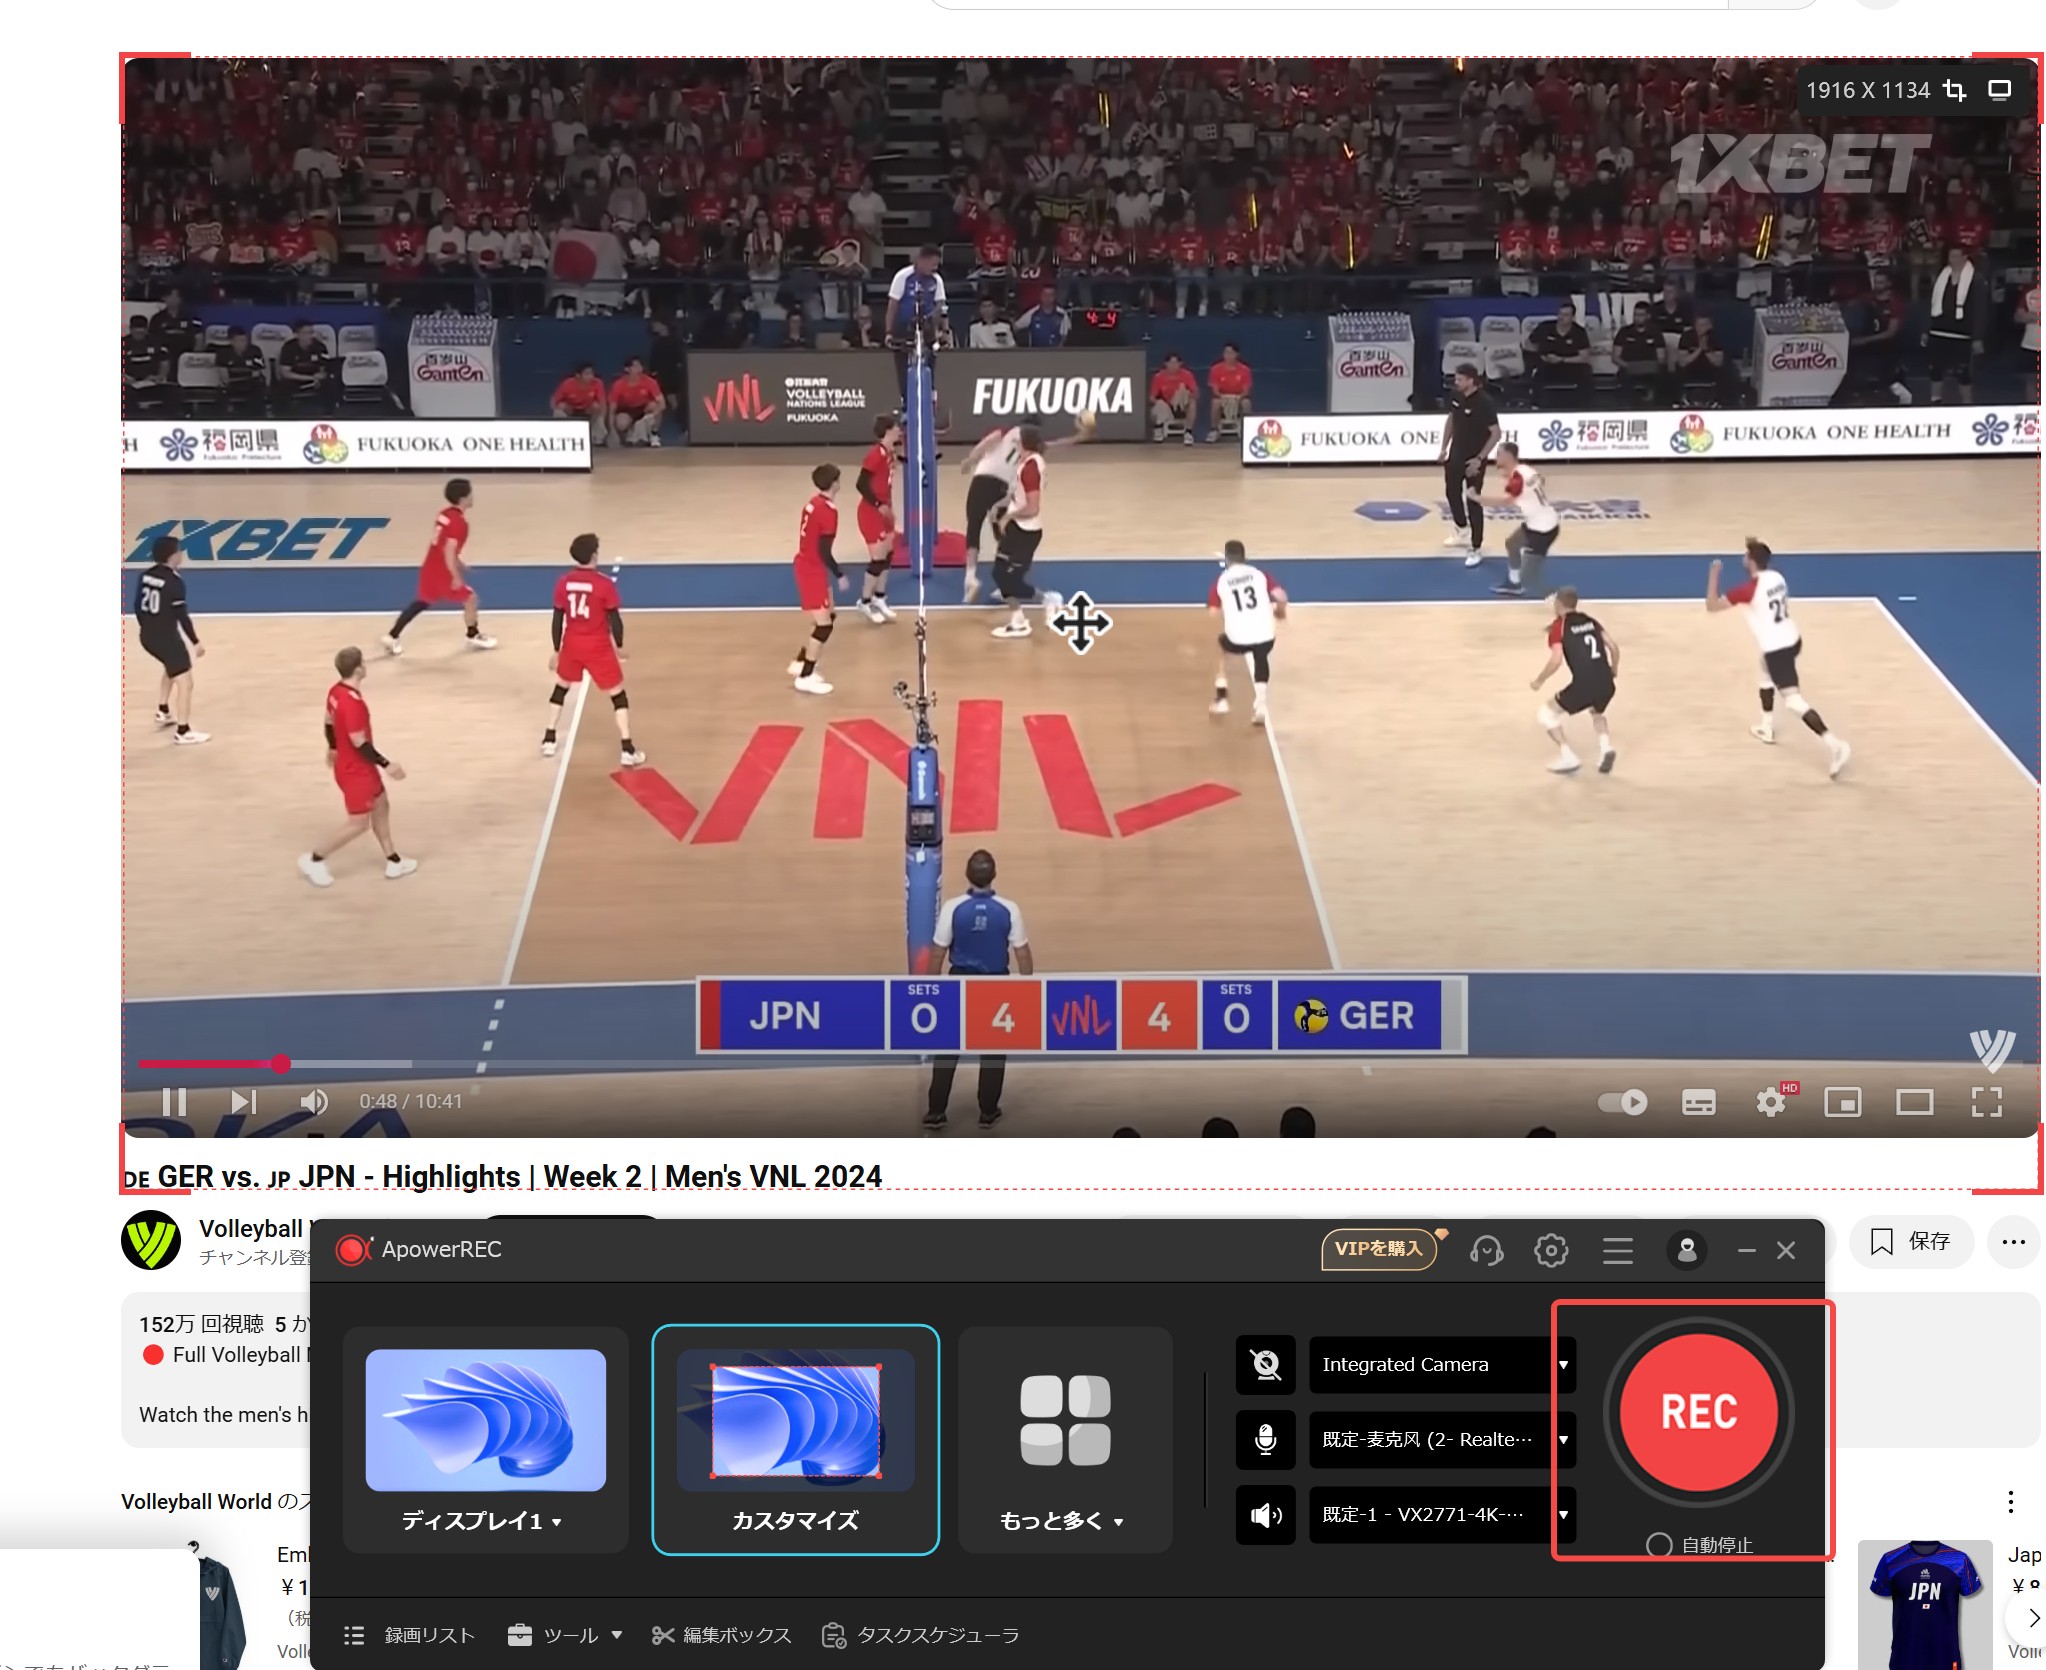Screen dimensions: 2046x1670
Task: Toggle the system sound speaker icon
Action: [x=1266, y=1515]
